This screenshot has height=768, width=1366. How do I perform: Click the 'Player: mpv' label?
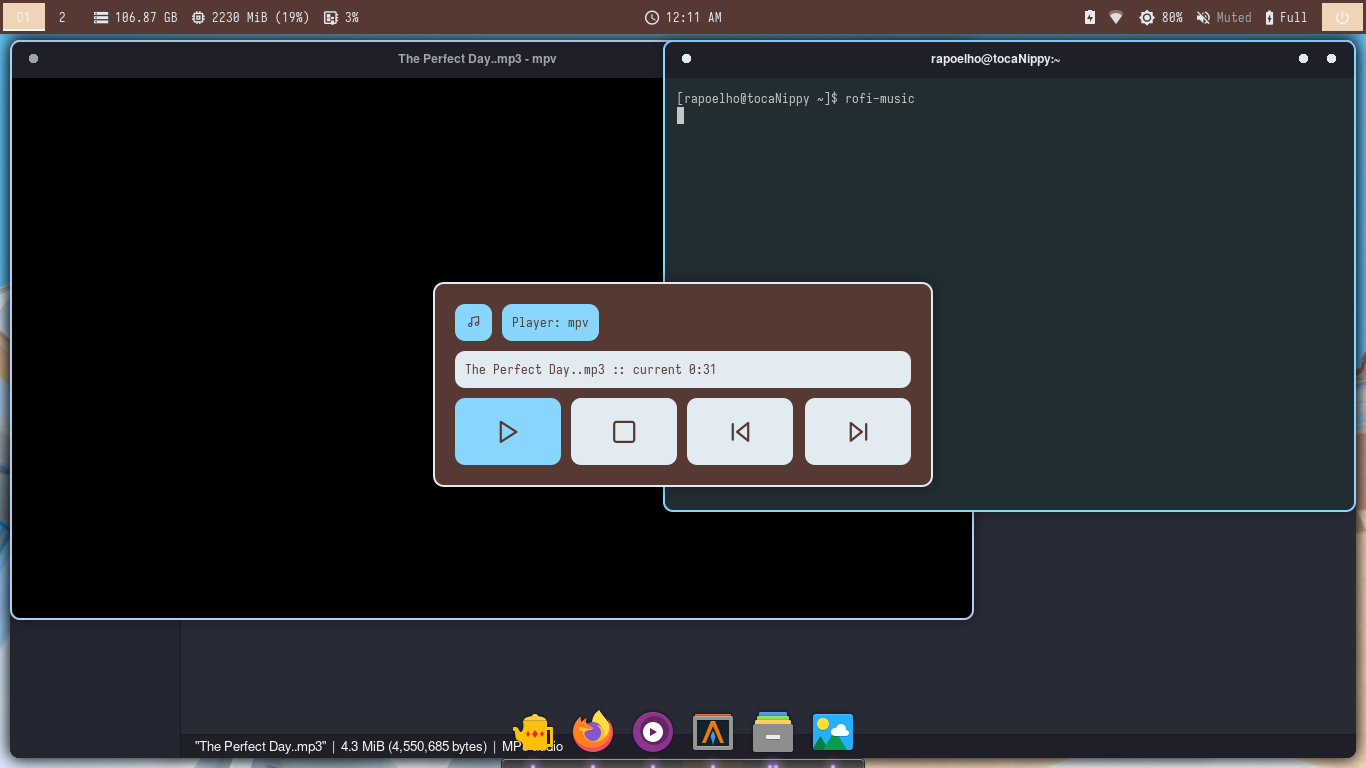point(550,322)
